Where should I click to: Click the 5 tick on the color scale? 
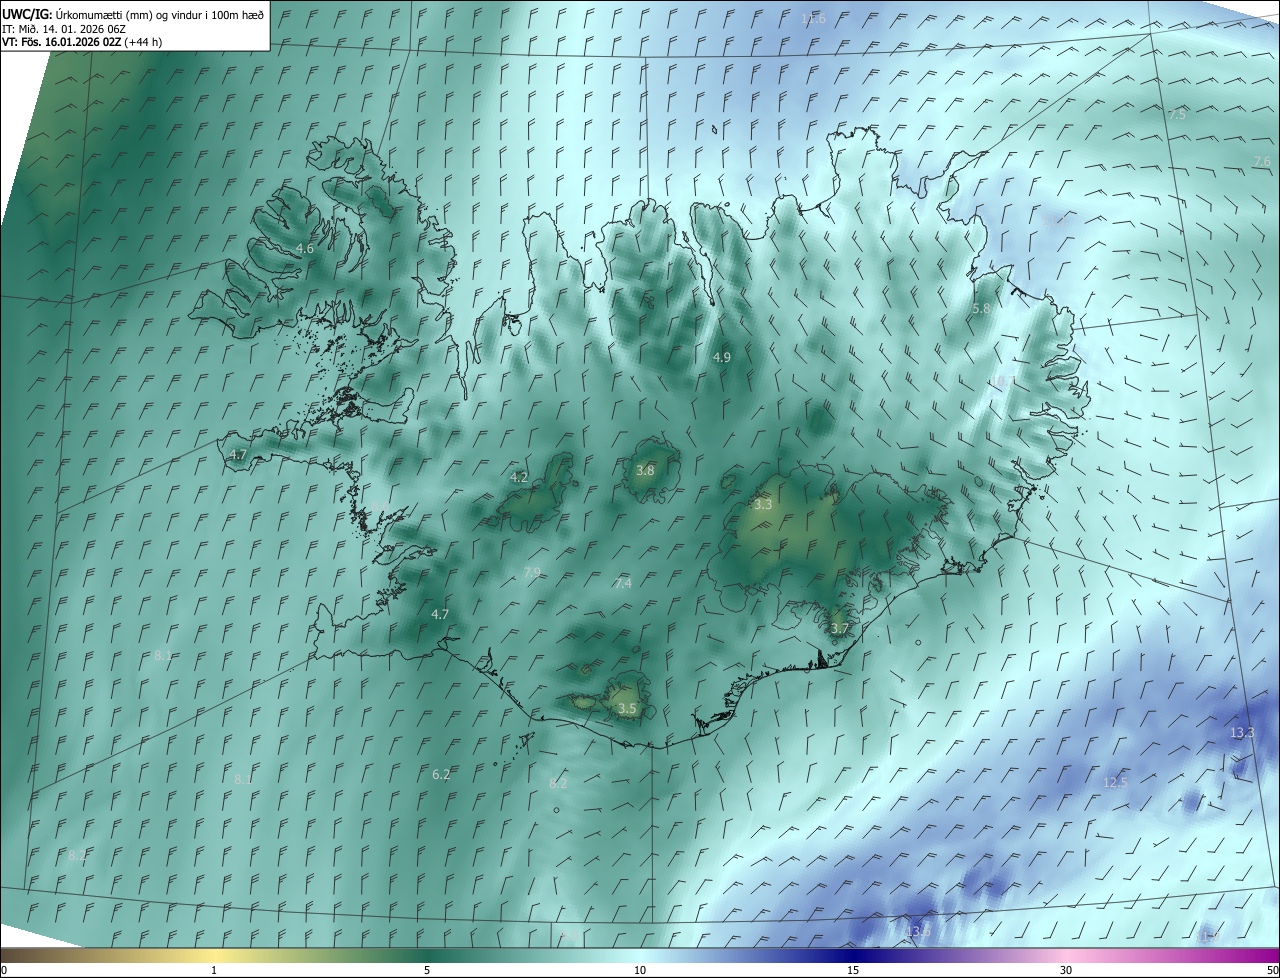(427, 970)
